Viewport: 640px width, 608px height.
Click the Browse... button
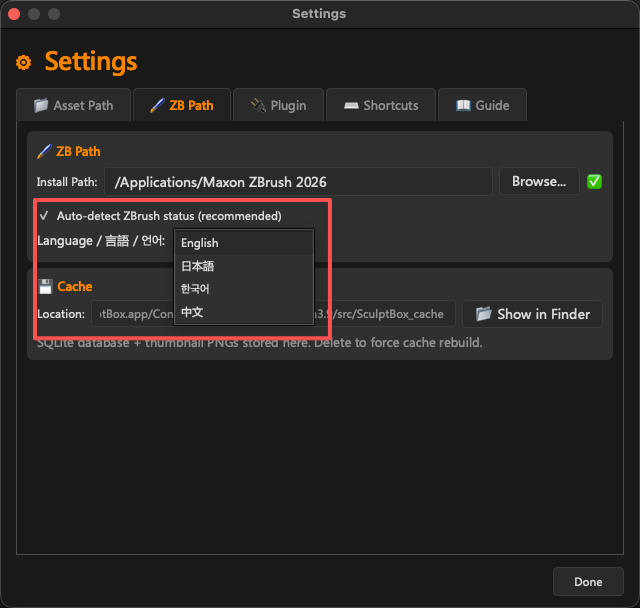(x=539, y=181)
